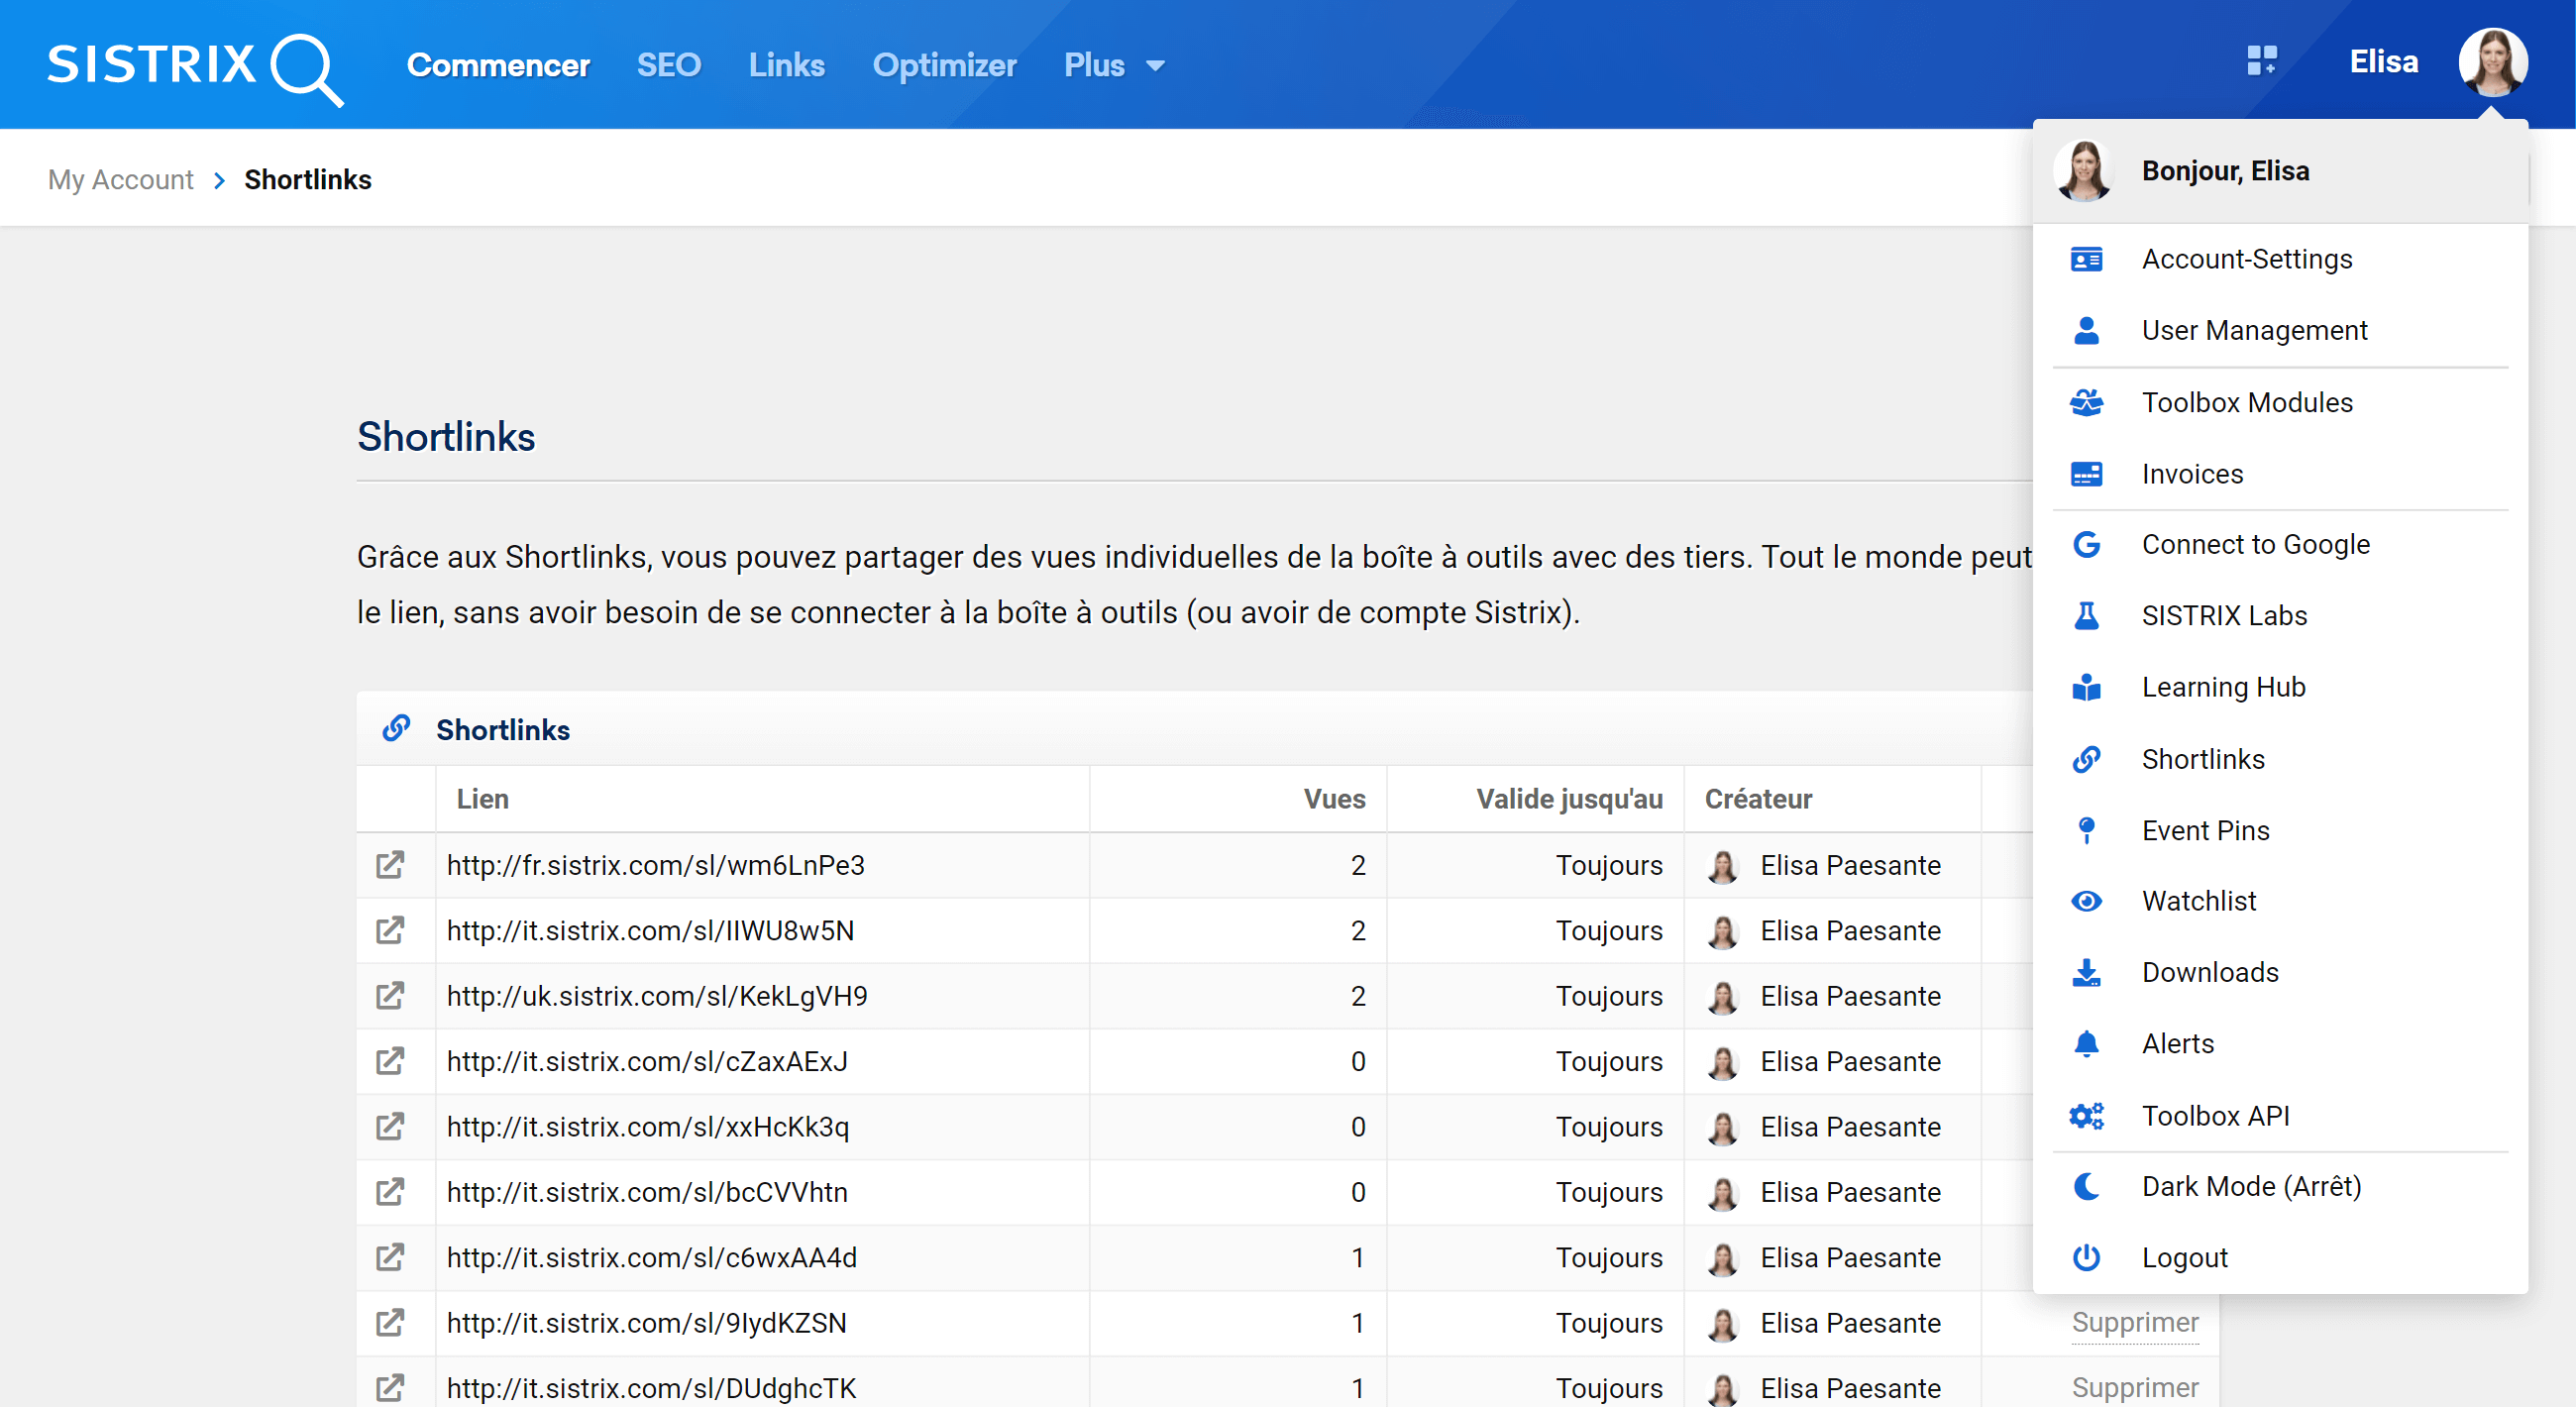Screen dimensions: 2576x1407
Task: Click the Toolbox Modules boxes icon
Action: tap(2086, 403)
